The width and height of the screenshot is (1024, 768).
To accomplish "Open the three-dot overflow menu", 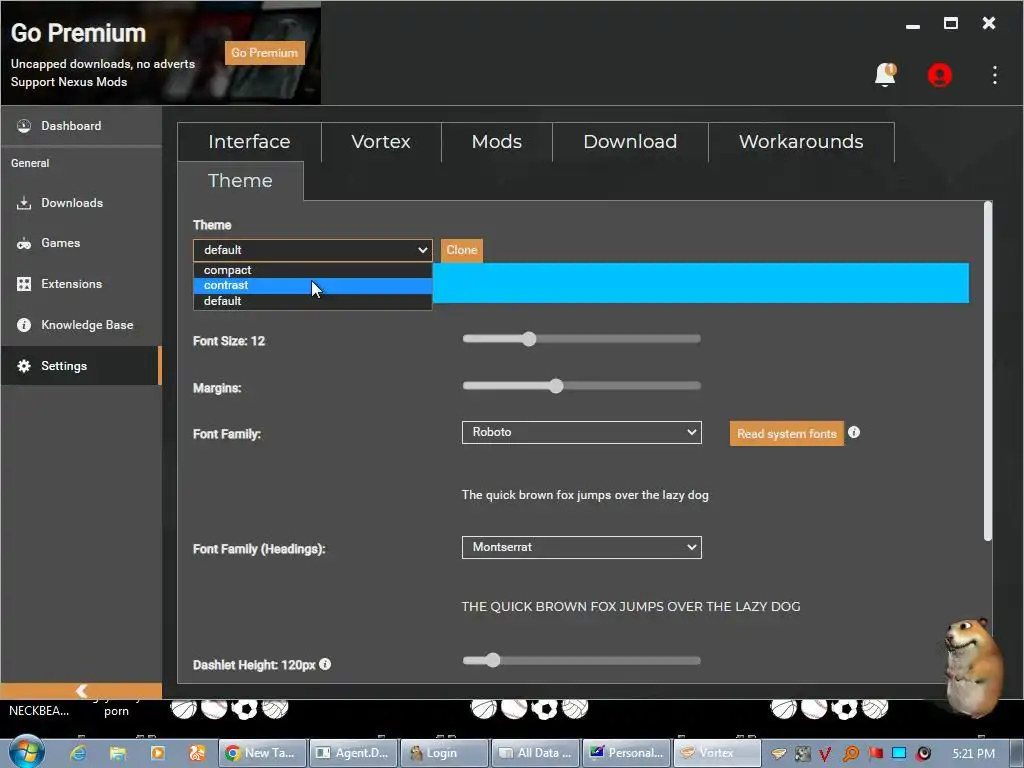I will point(994,75).
